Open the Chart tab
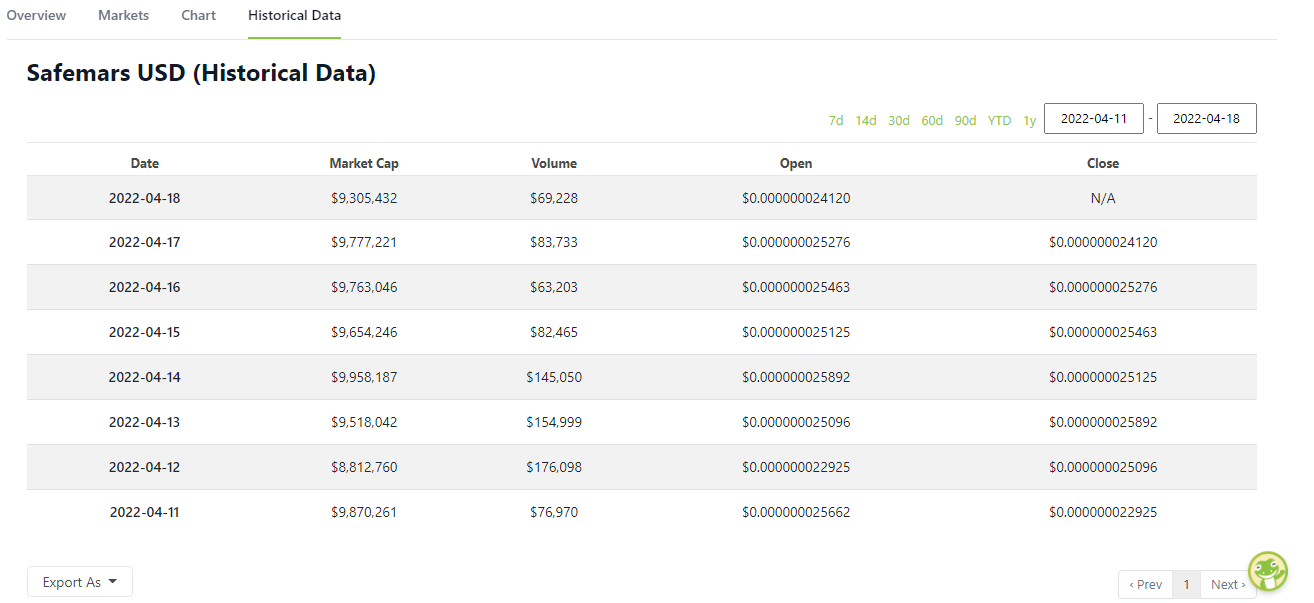 [x=199, y=15]
